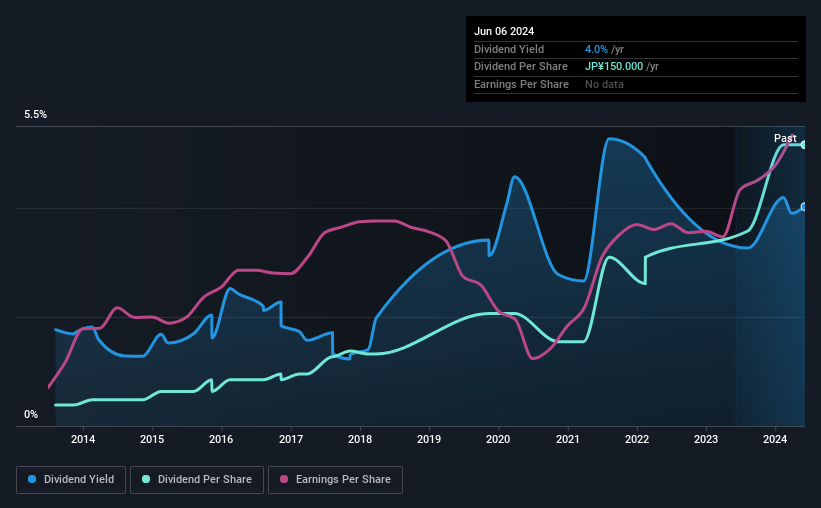This screenshot has height=508, width=821.
Task: Click the 2022 axis label
Action: (x=637, y=439)
